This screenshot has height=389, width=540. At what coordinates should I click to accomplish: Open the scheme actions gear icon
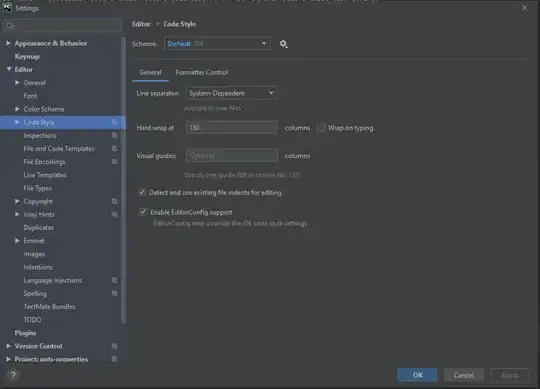coord(283,44)
